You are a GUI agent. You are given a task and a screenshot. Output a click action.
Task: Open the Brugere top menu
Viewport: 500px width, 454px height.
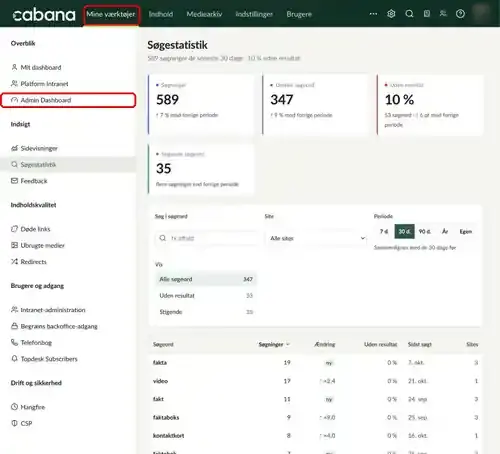(x=299, y=14)
